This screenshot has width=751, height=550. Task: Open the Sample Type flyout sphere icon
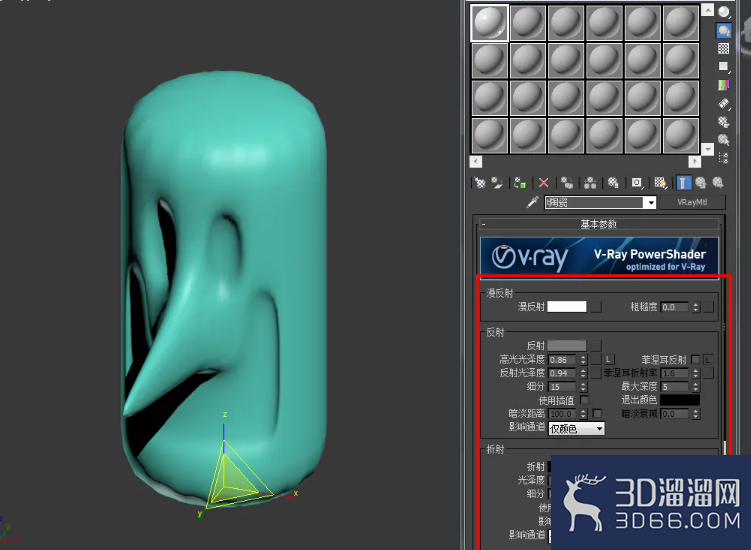(724, 11)
